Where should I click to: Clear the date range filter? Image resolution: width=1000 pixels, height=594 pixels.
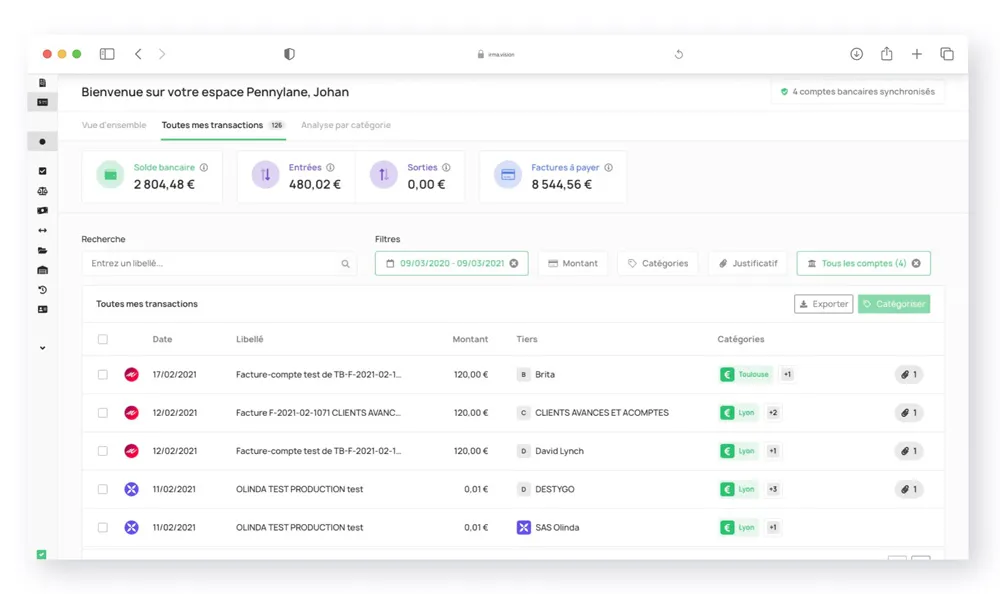[514, 264]
